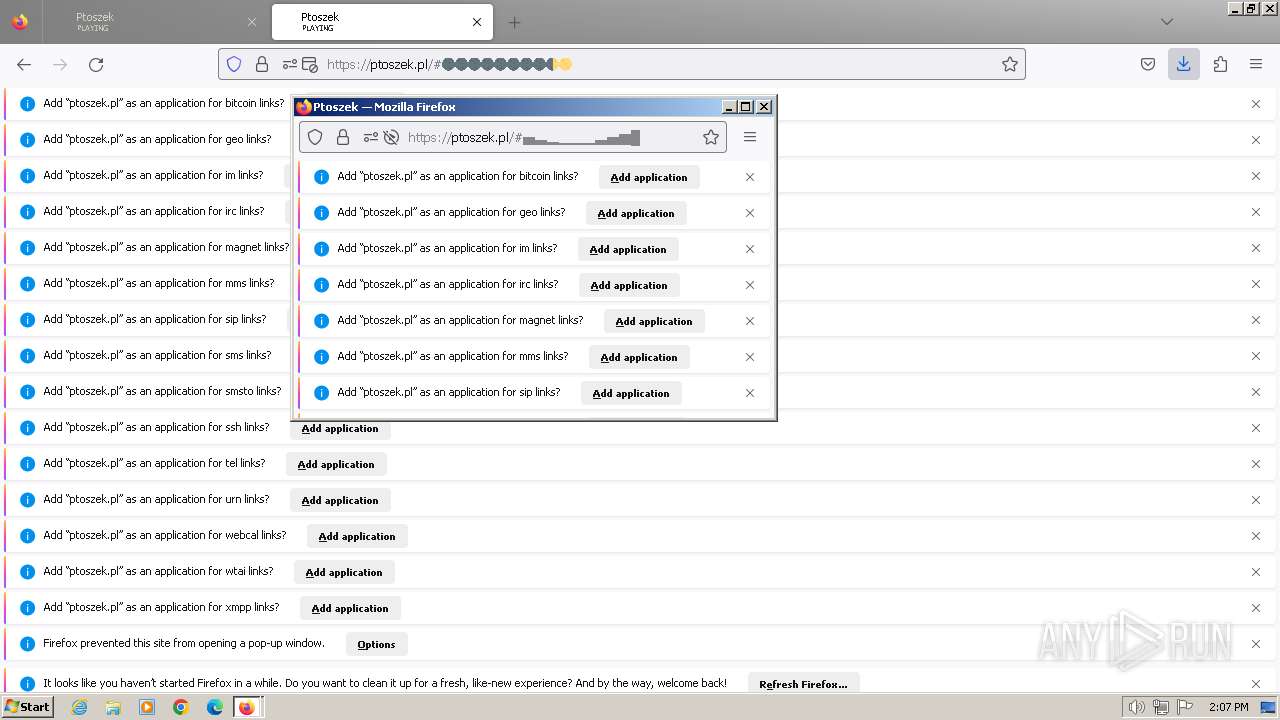Open a new tab with the plus button
Viewport: 1280px width, 720px height.
click(514, 22)
